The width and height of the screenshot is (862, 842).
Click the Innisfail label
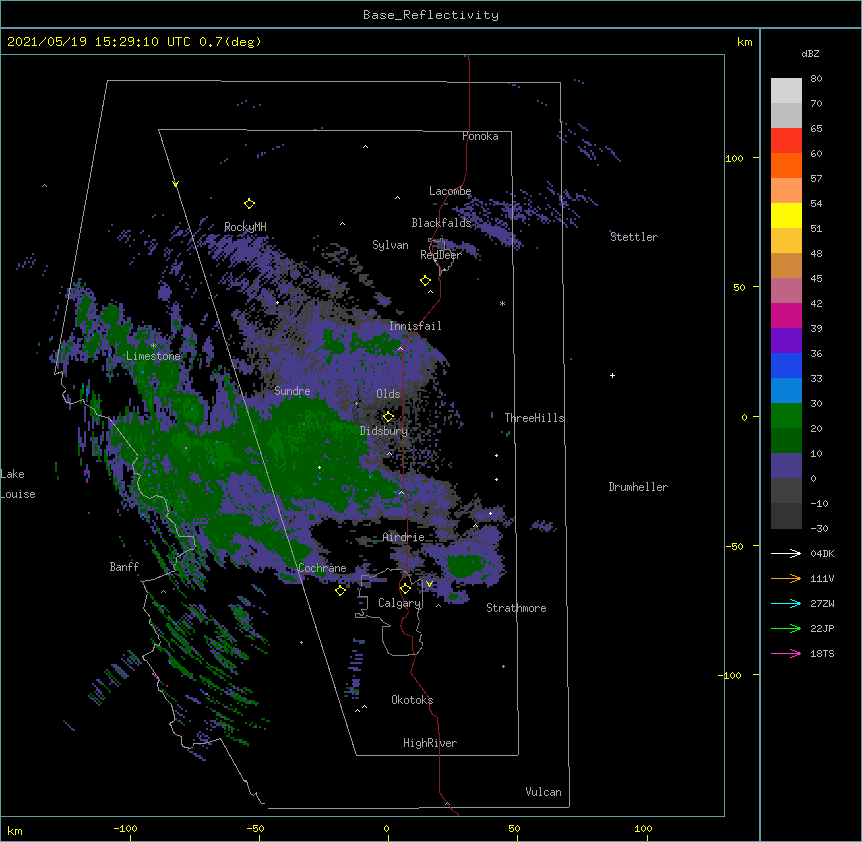tap(415, 326)
